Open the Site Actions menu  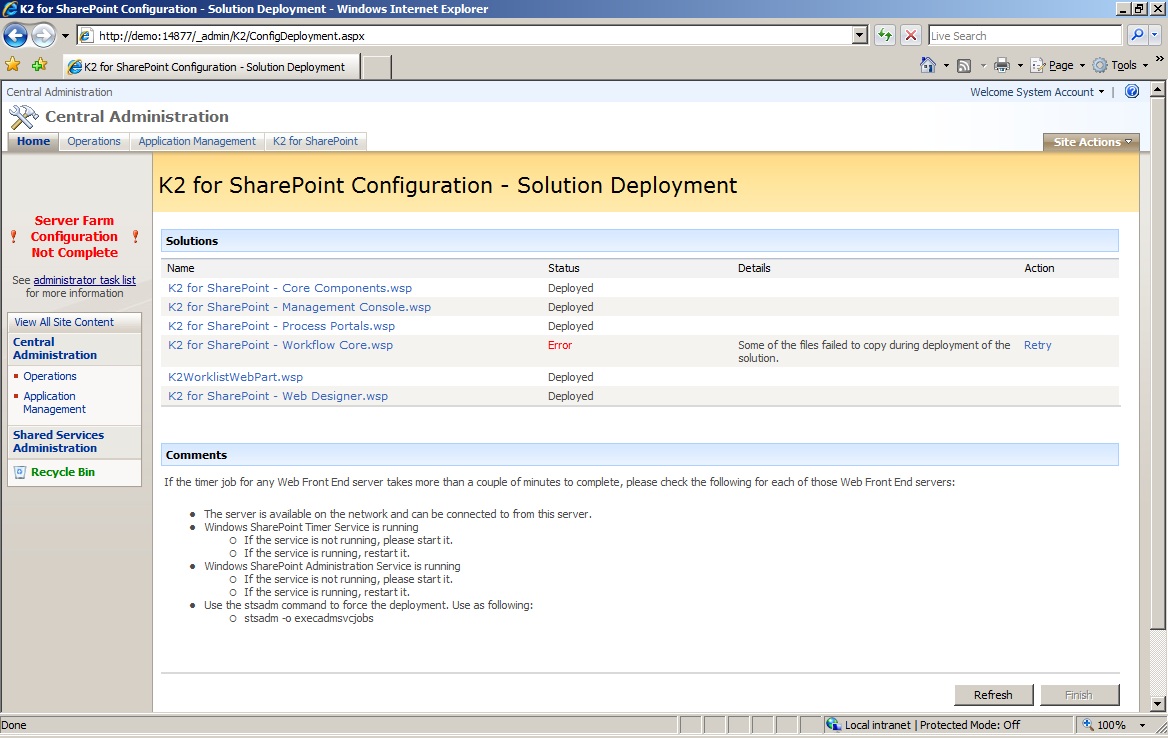coord(1091,142)
